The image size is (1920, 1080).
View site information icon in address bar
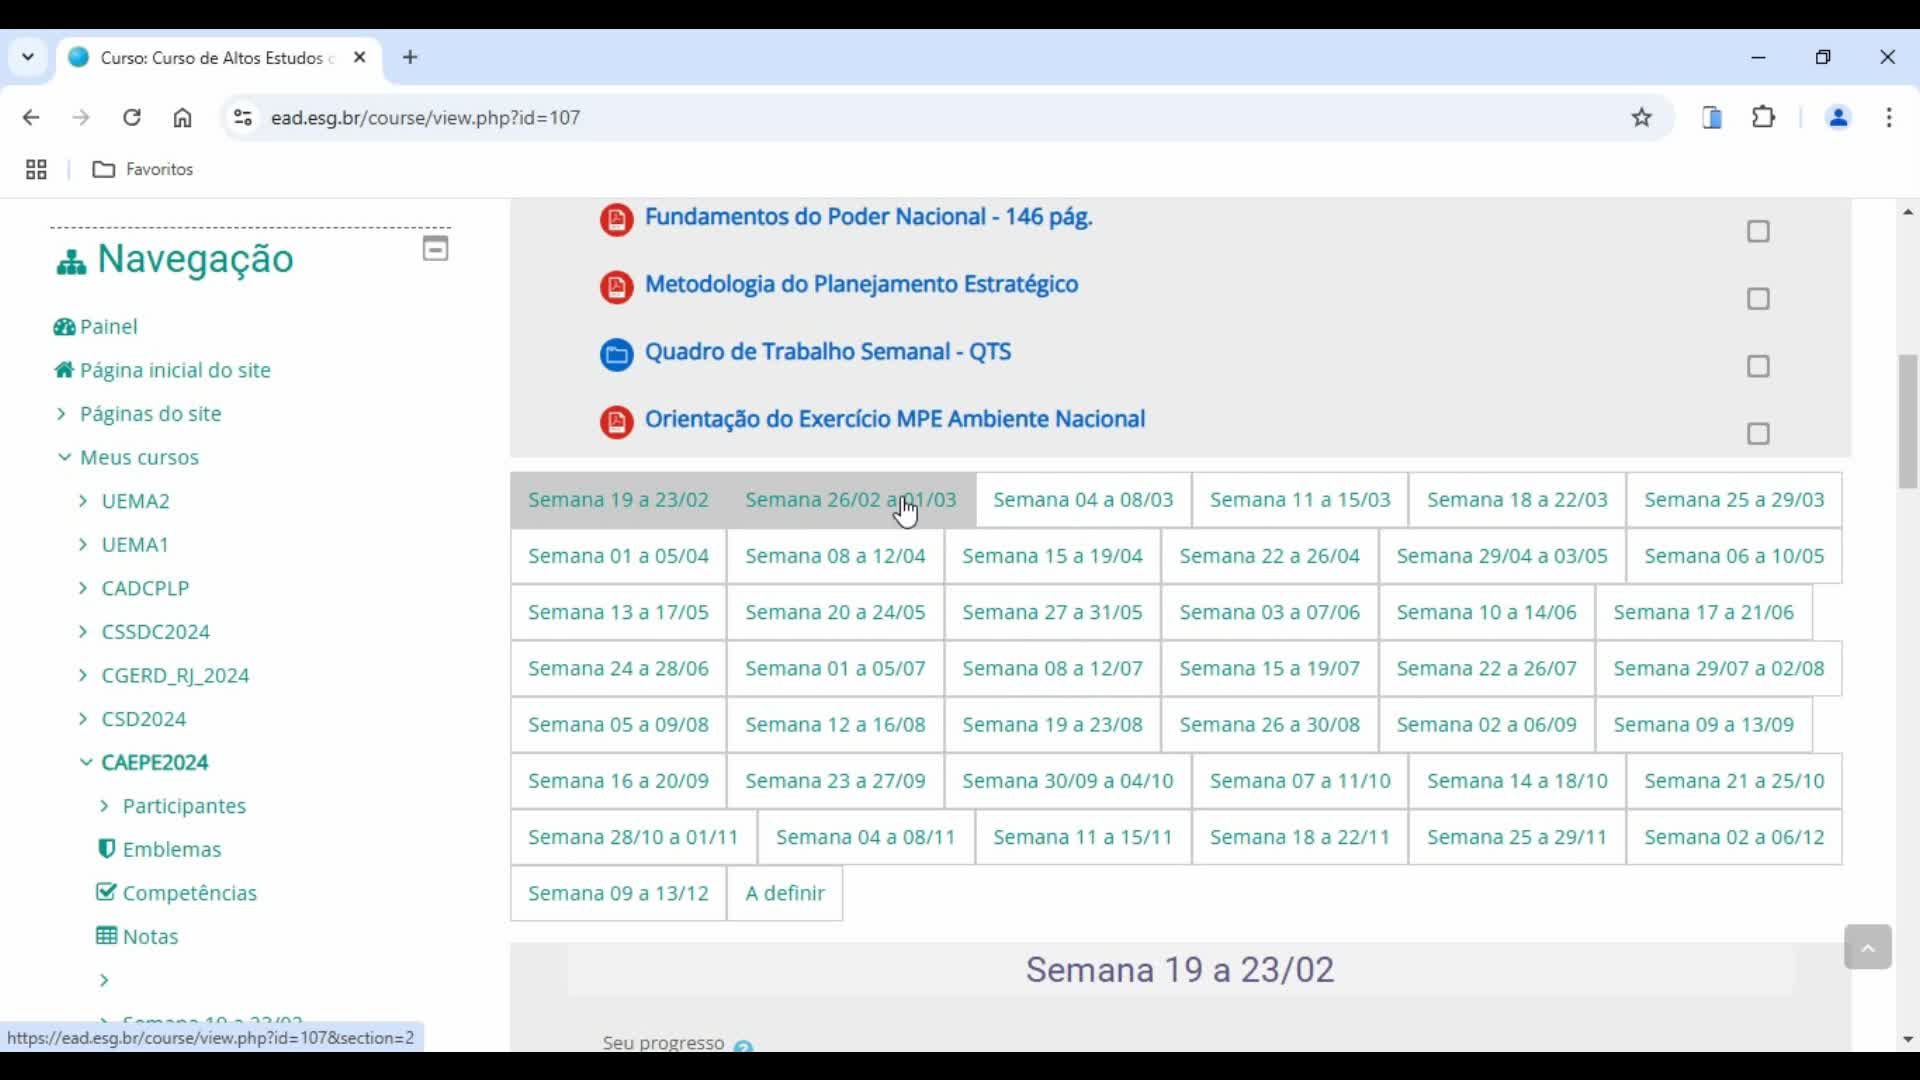(242, 117)
